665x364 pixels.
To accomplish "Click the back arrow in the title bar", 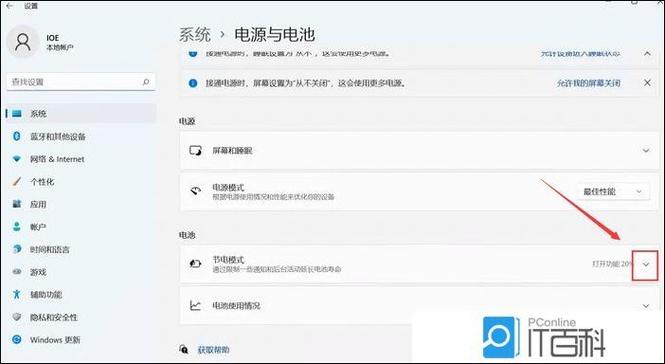I will click(9, 6).
